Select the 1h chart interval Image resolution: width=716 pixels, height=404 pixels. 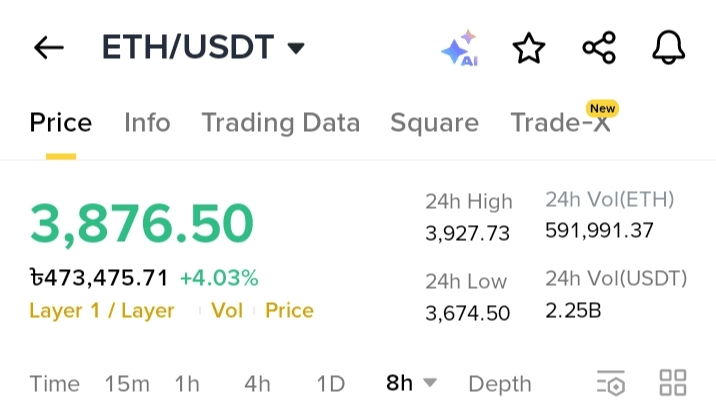coord(187,383)
